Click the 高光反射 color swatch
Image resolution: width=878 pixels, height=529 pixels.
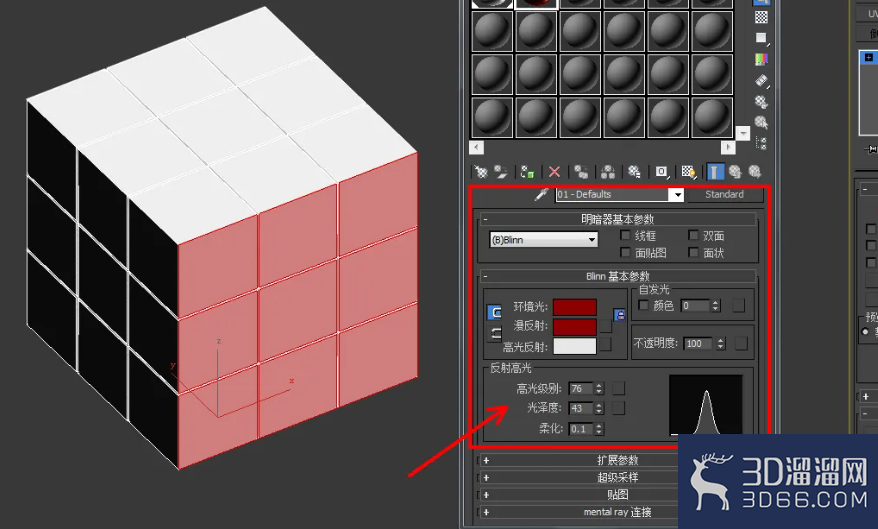pos(575,347)
